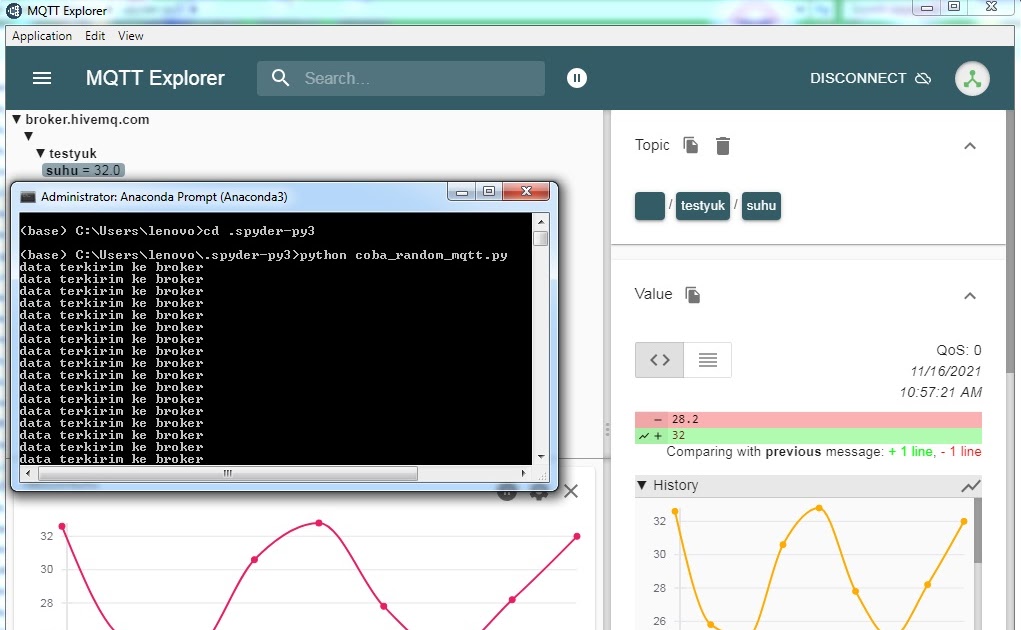Toggle pause on incoming MQTT messages
This screenshot has width=1021, height=630.
pyautogui.click(x=577, y=78)
